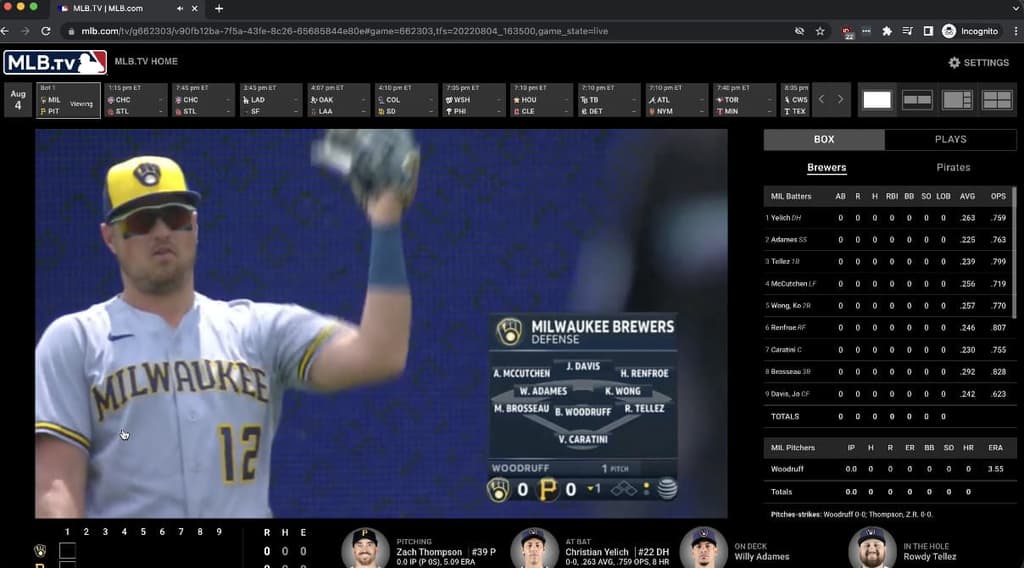Open the browser extensions puzzle icon
Image resolution: width=1024 pixels, height=568 pixels.
(x=887, y=31)
